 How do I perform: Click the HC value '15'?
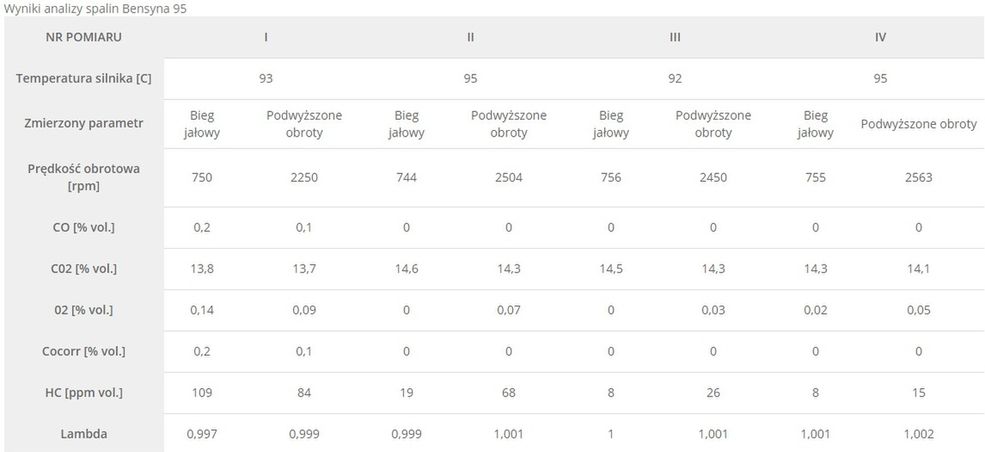918,393
